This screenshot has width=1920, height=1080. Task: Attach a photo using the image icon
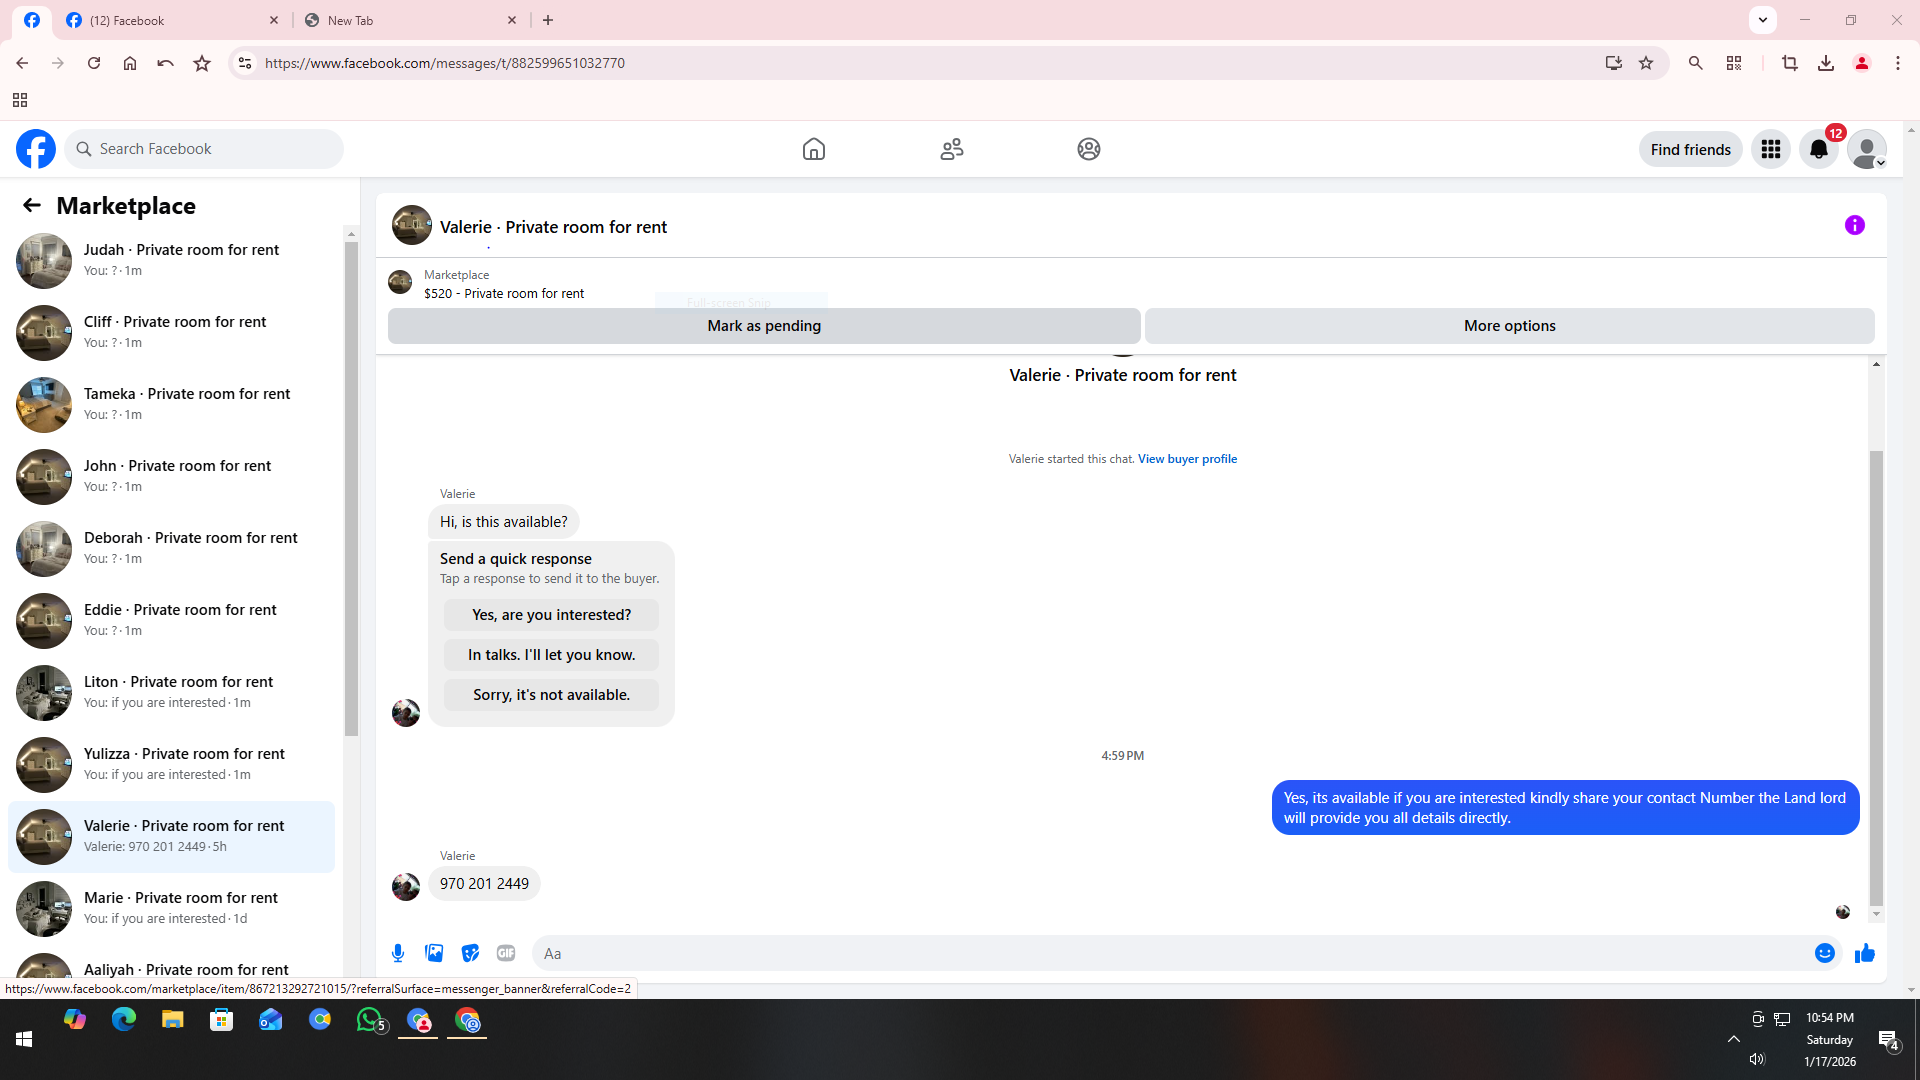pos(434,953)
